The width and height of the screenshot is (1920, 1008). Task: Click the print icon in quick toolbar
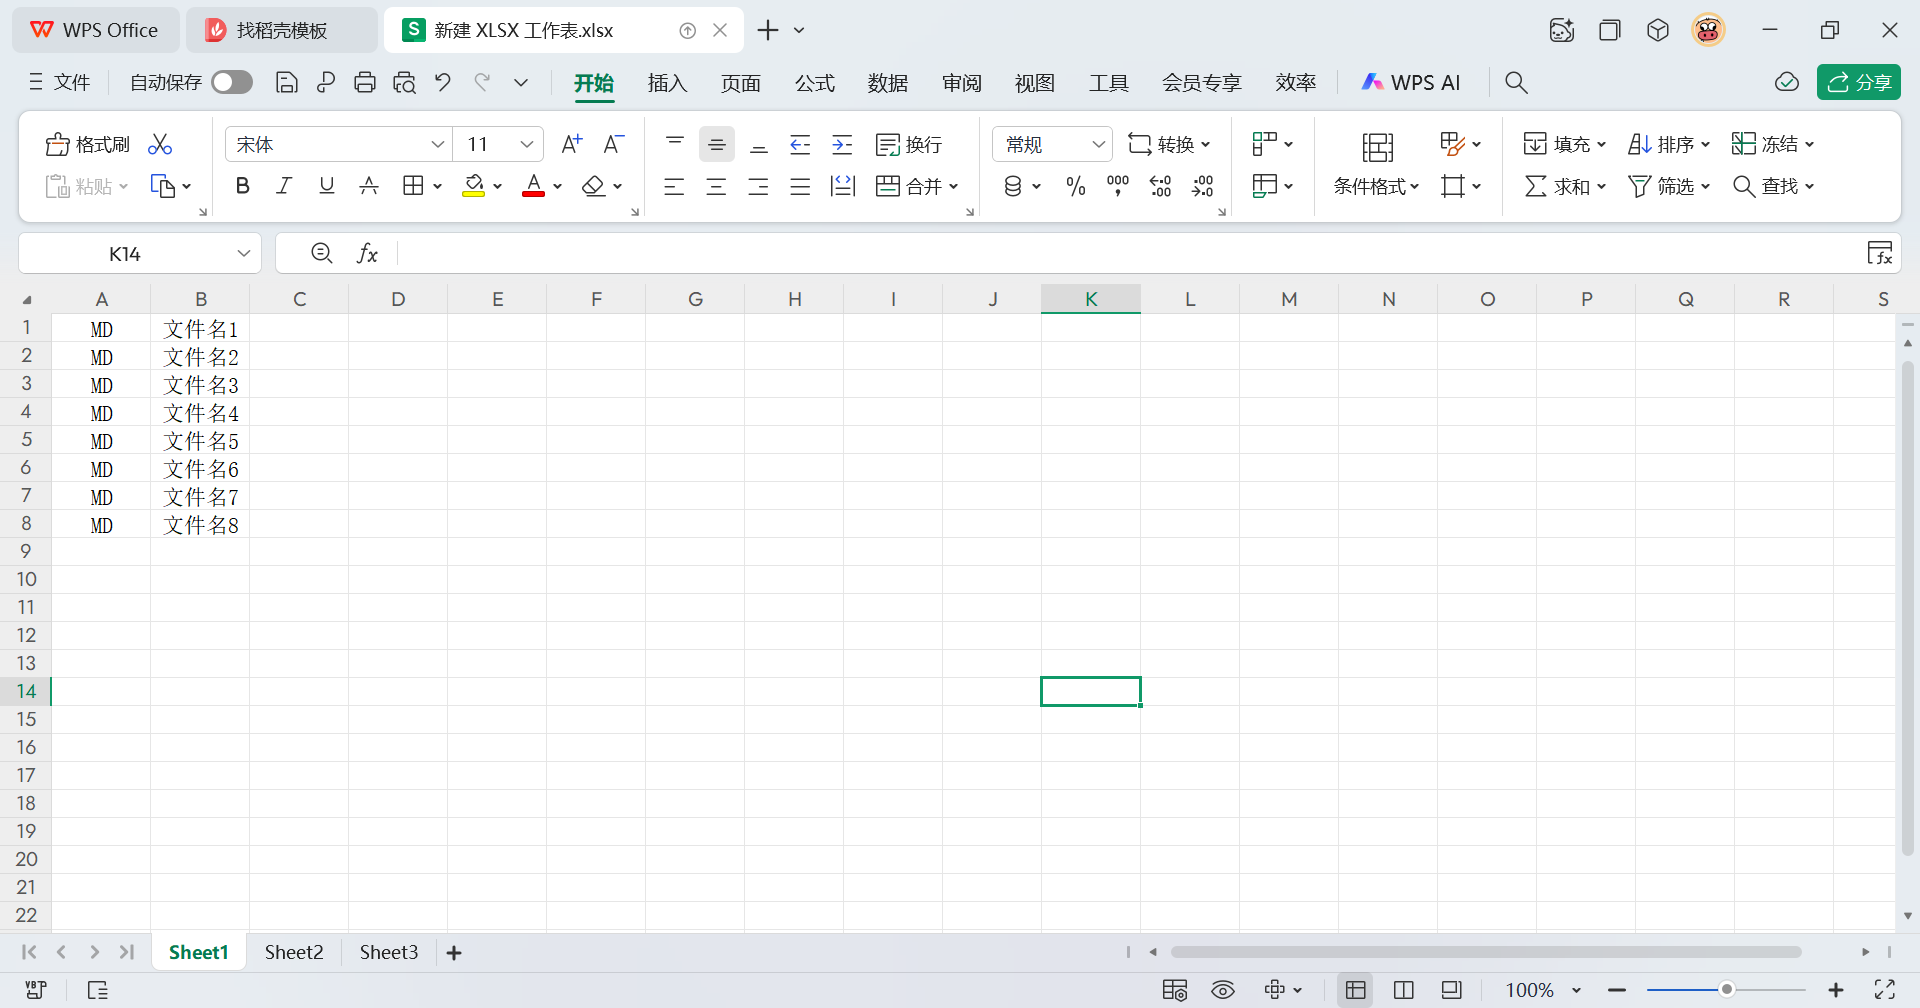[x=365, y=83]
